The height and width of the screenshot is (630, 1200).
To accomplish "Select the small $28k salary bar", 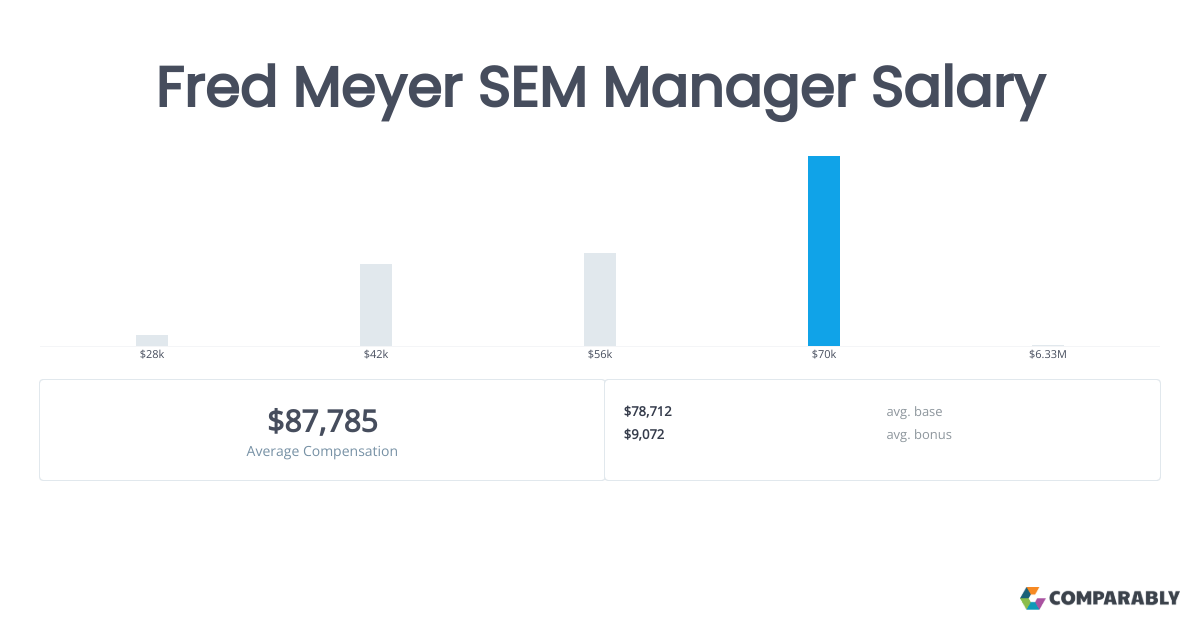I will coord(152,340).
